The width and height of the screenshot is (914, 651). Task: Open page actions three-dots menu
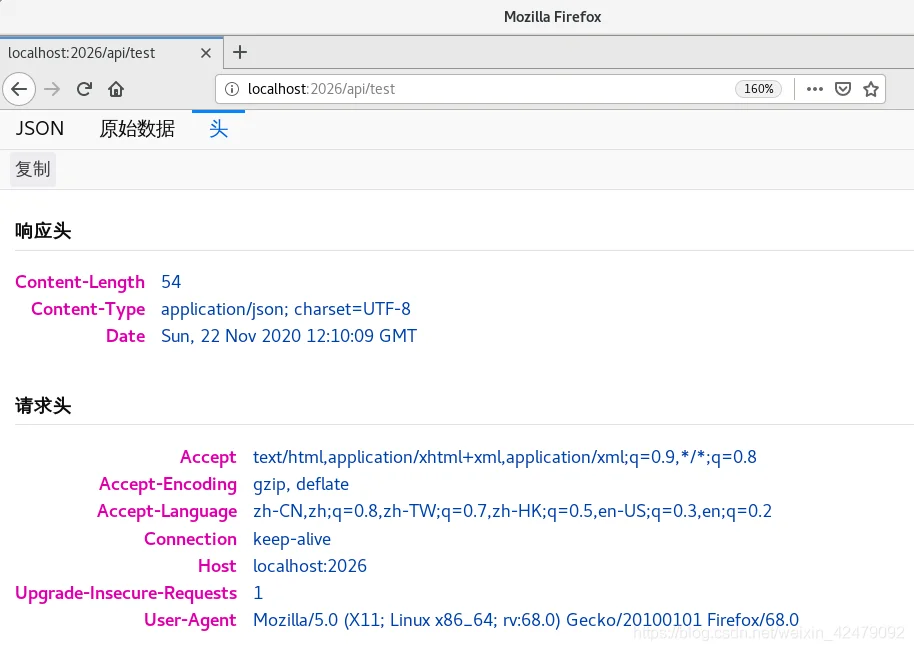click(x=814, y=89)
